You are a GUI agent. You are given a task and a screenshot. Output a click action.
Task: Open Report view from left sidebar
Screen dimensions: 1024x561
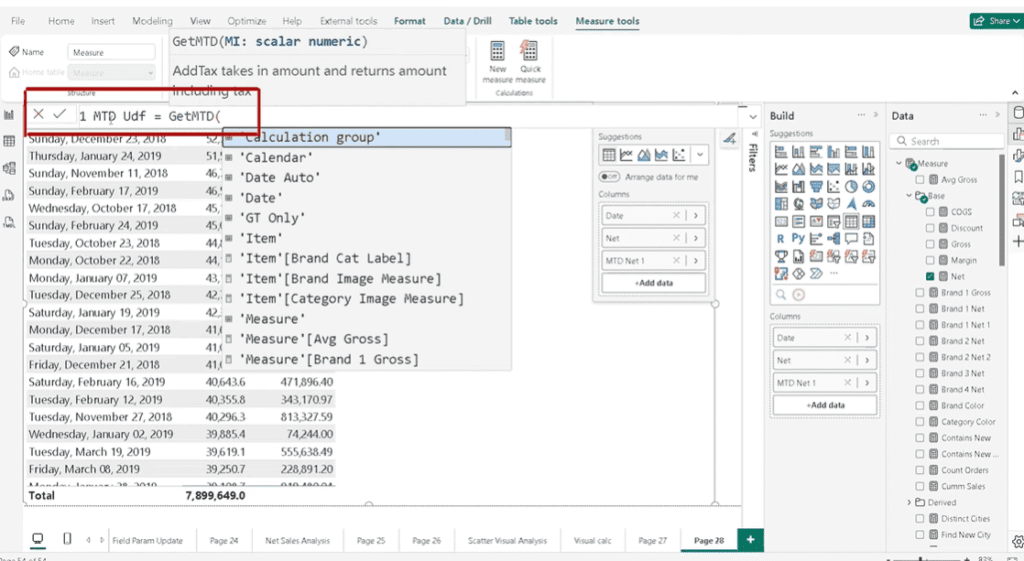[x=9, y=115]
